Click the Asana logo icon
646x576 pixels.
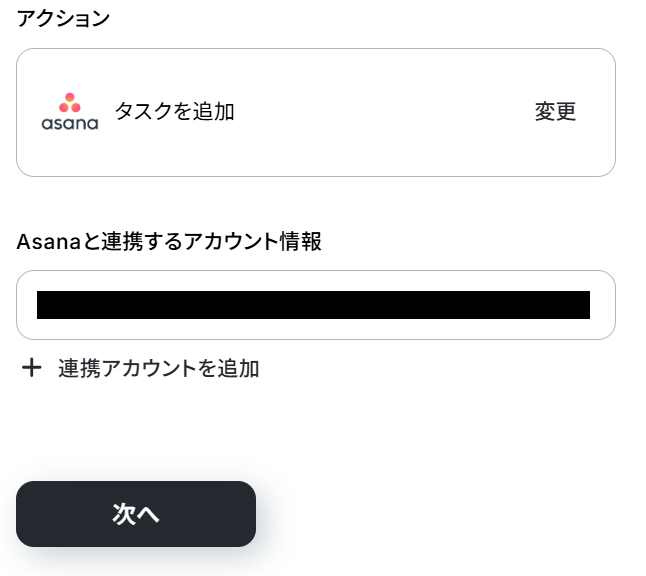coord(69,112)
